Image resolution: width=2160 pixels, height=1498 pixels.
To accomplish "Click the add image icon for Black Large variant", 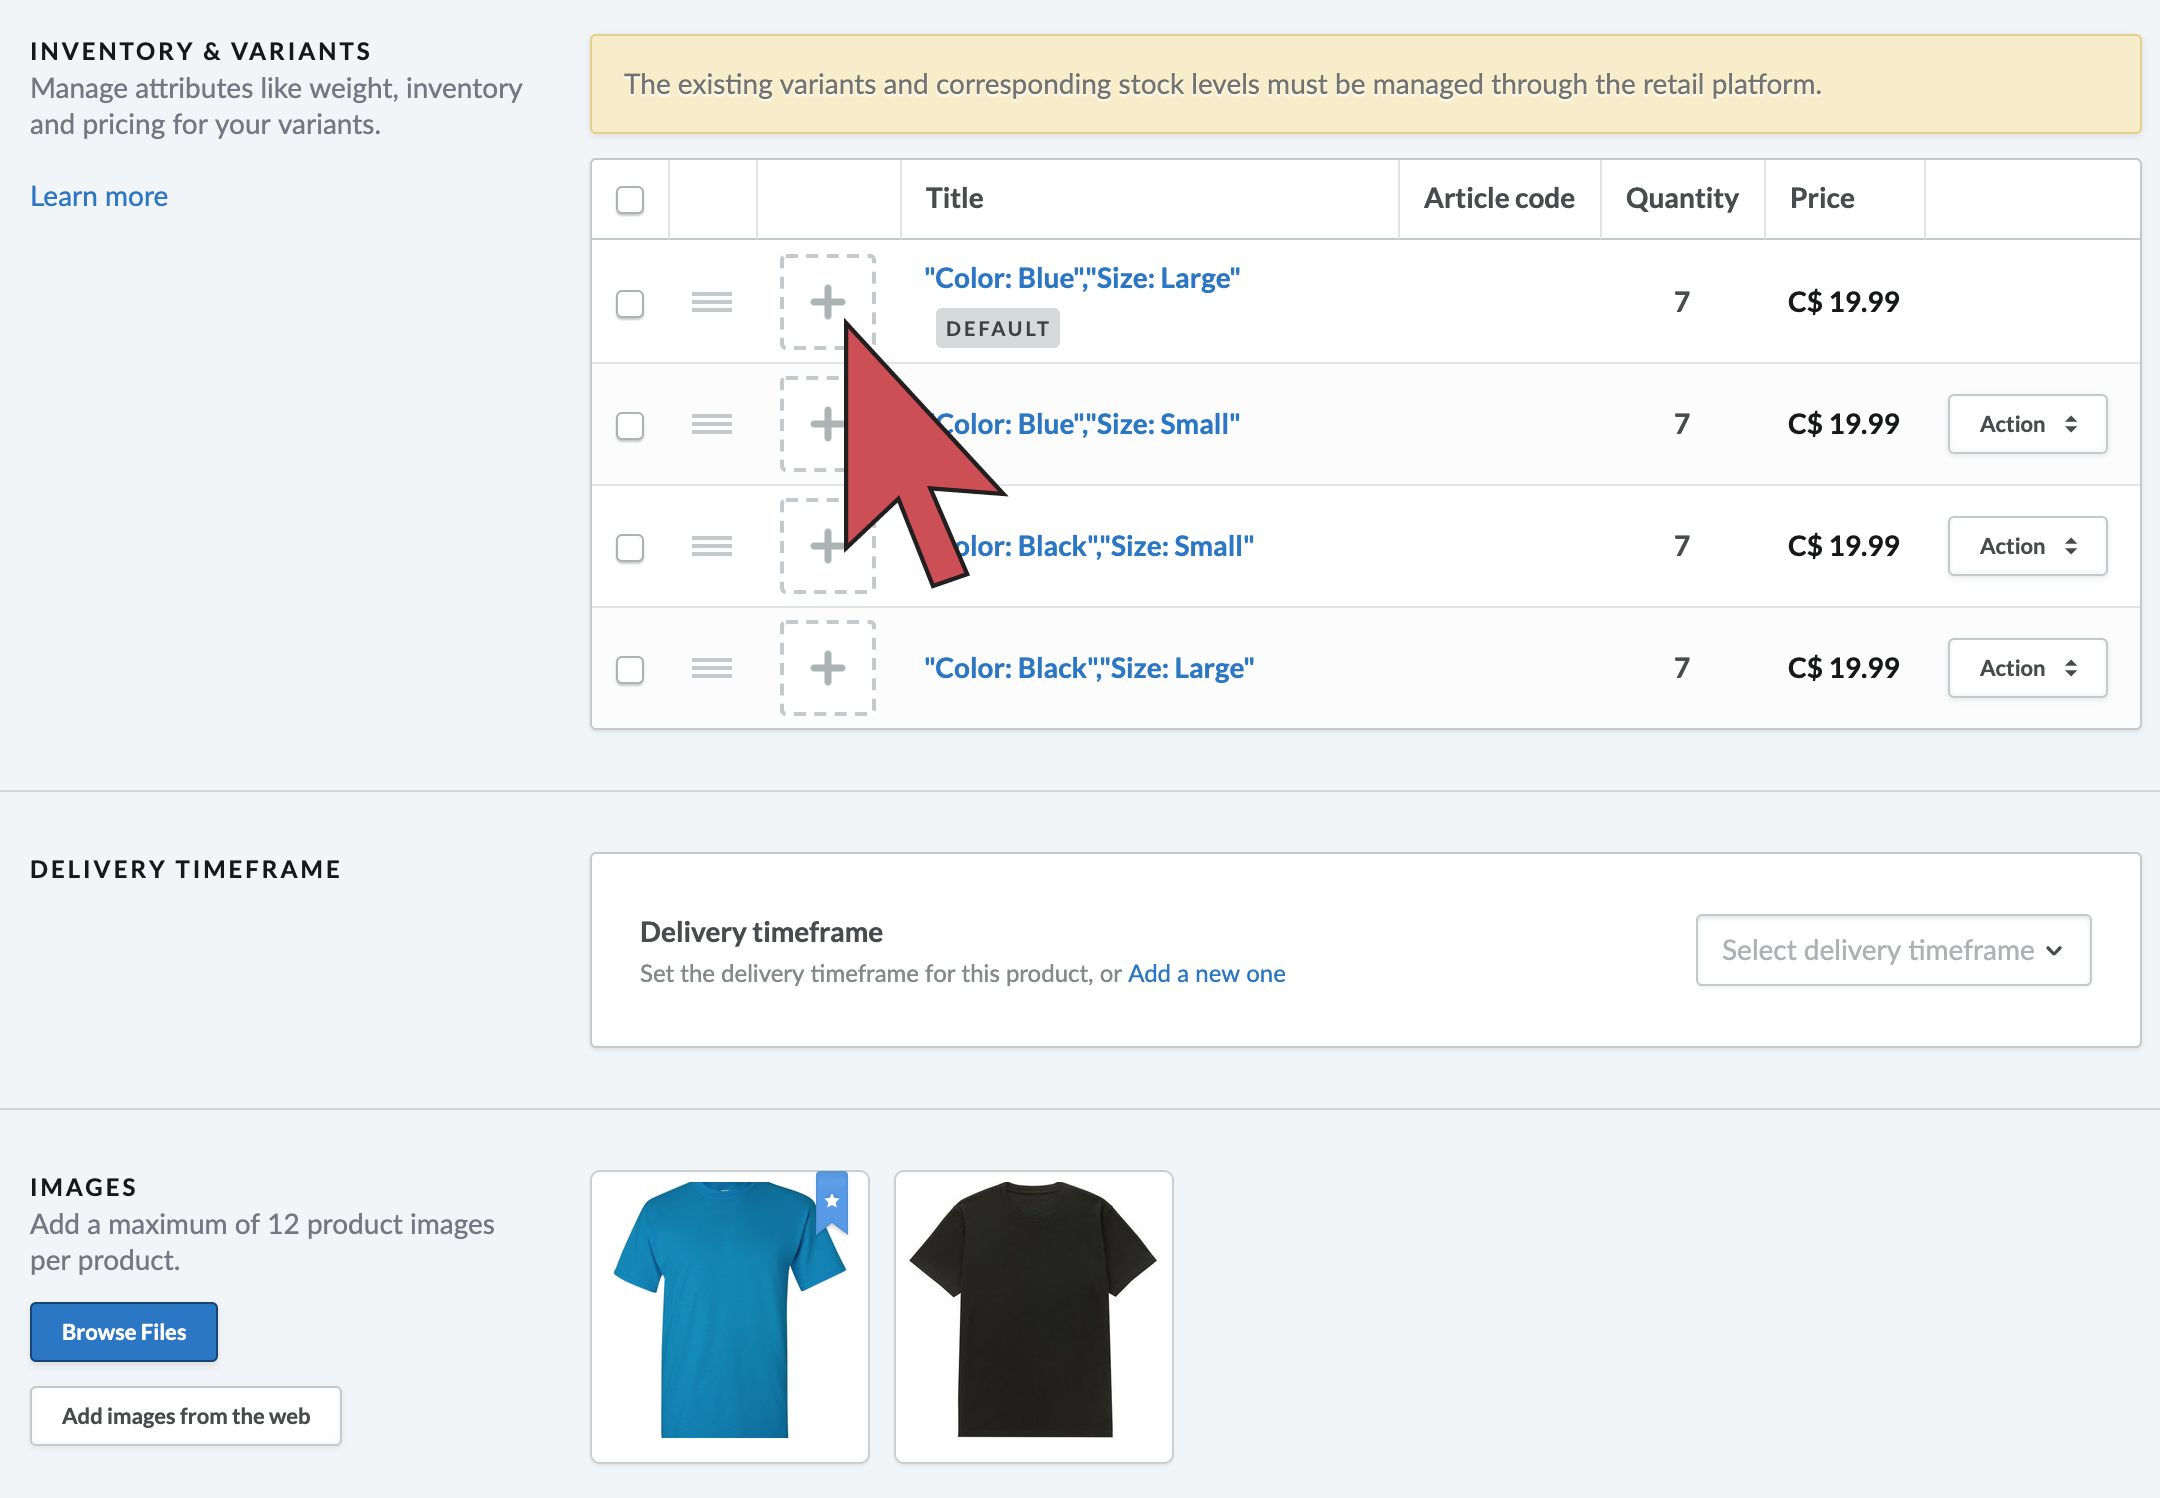I will point(829,666).
